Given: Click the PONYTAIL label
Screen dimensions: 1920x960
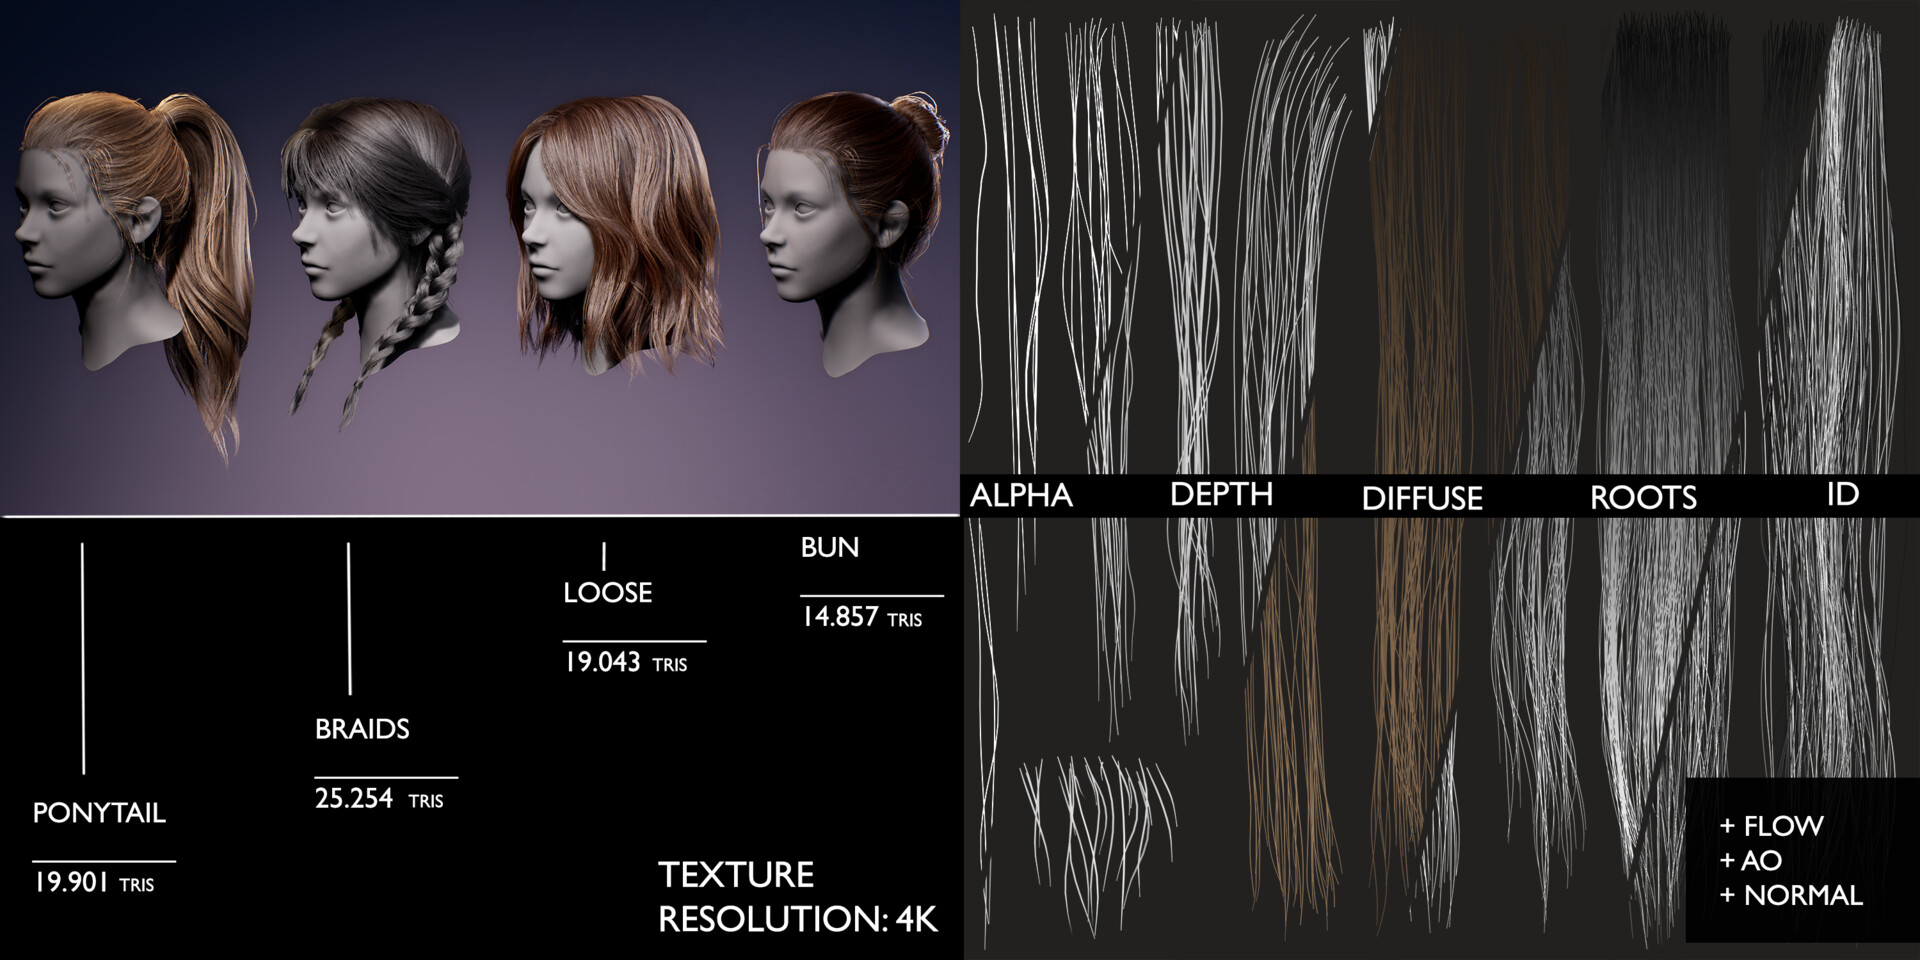Looking at the screenshot, I should click(99, 813).
